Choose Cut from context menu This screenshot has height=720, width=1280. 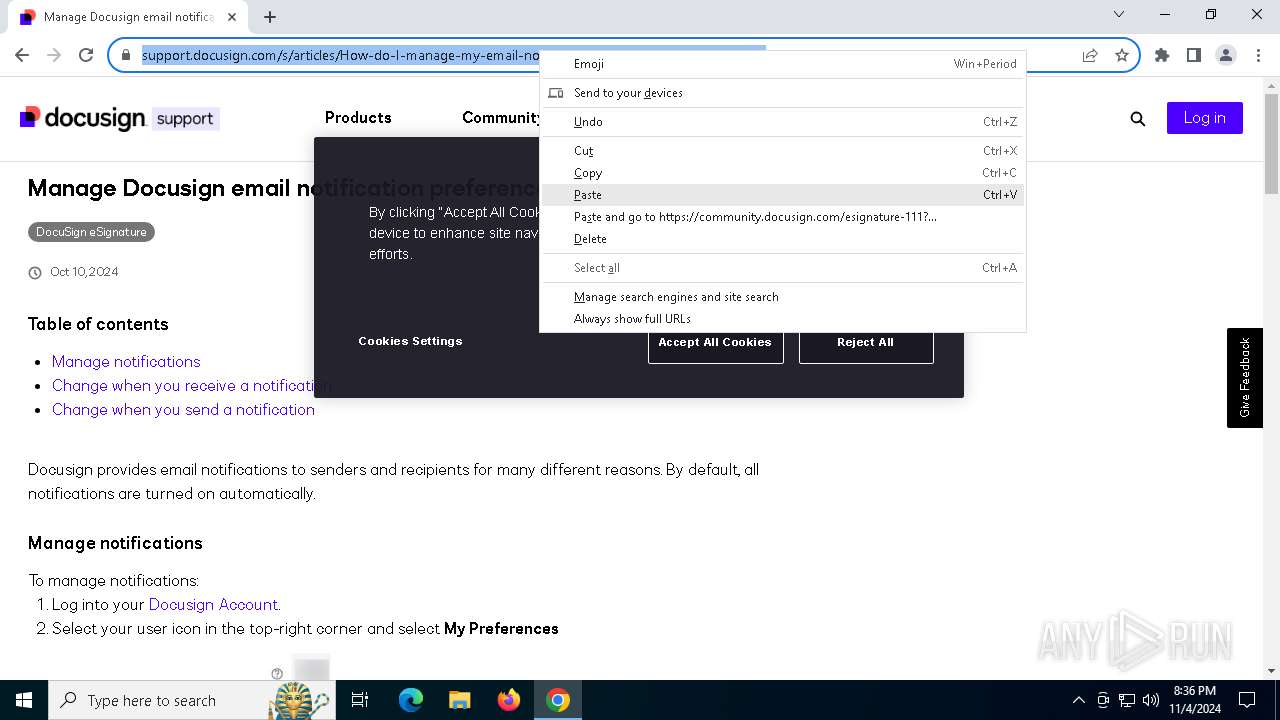[x=783, y=151]
